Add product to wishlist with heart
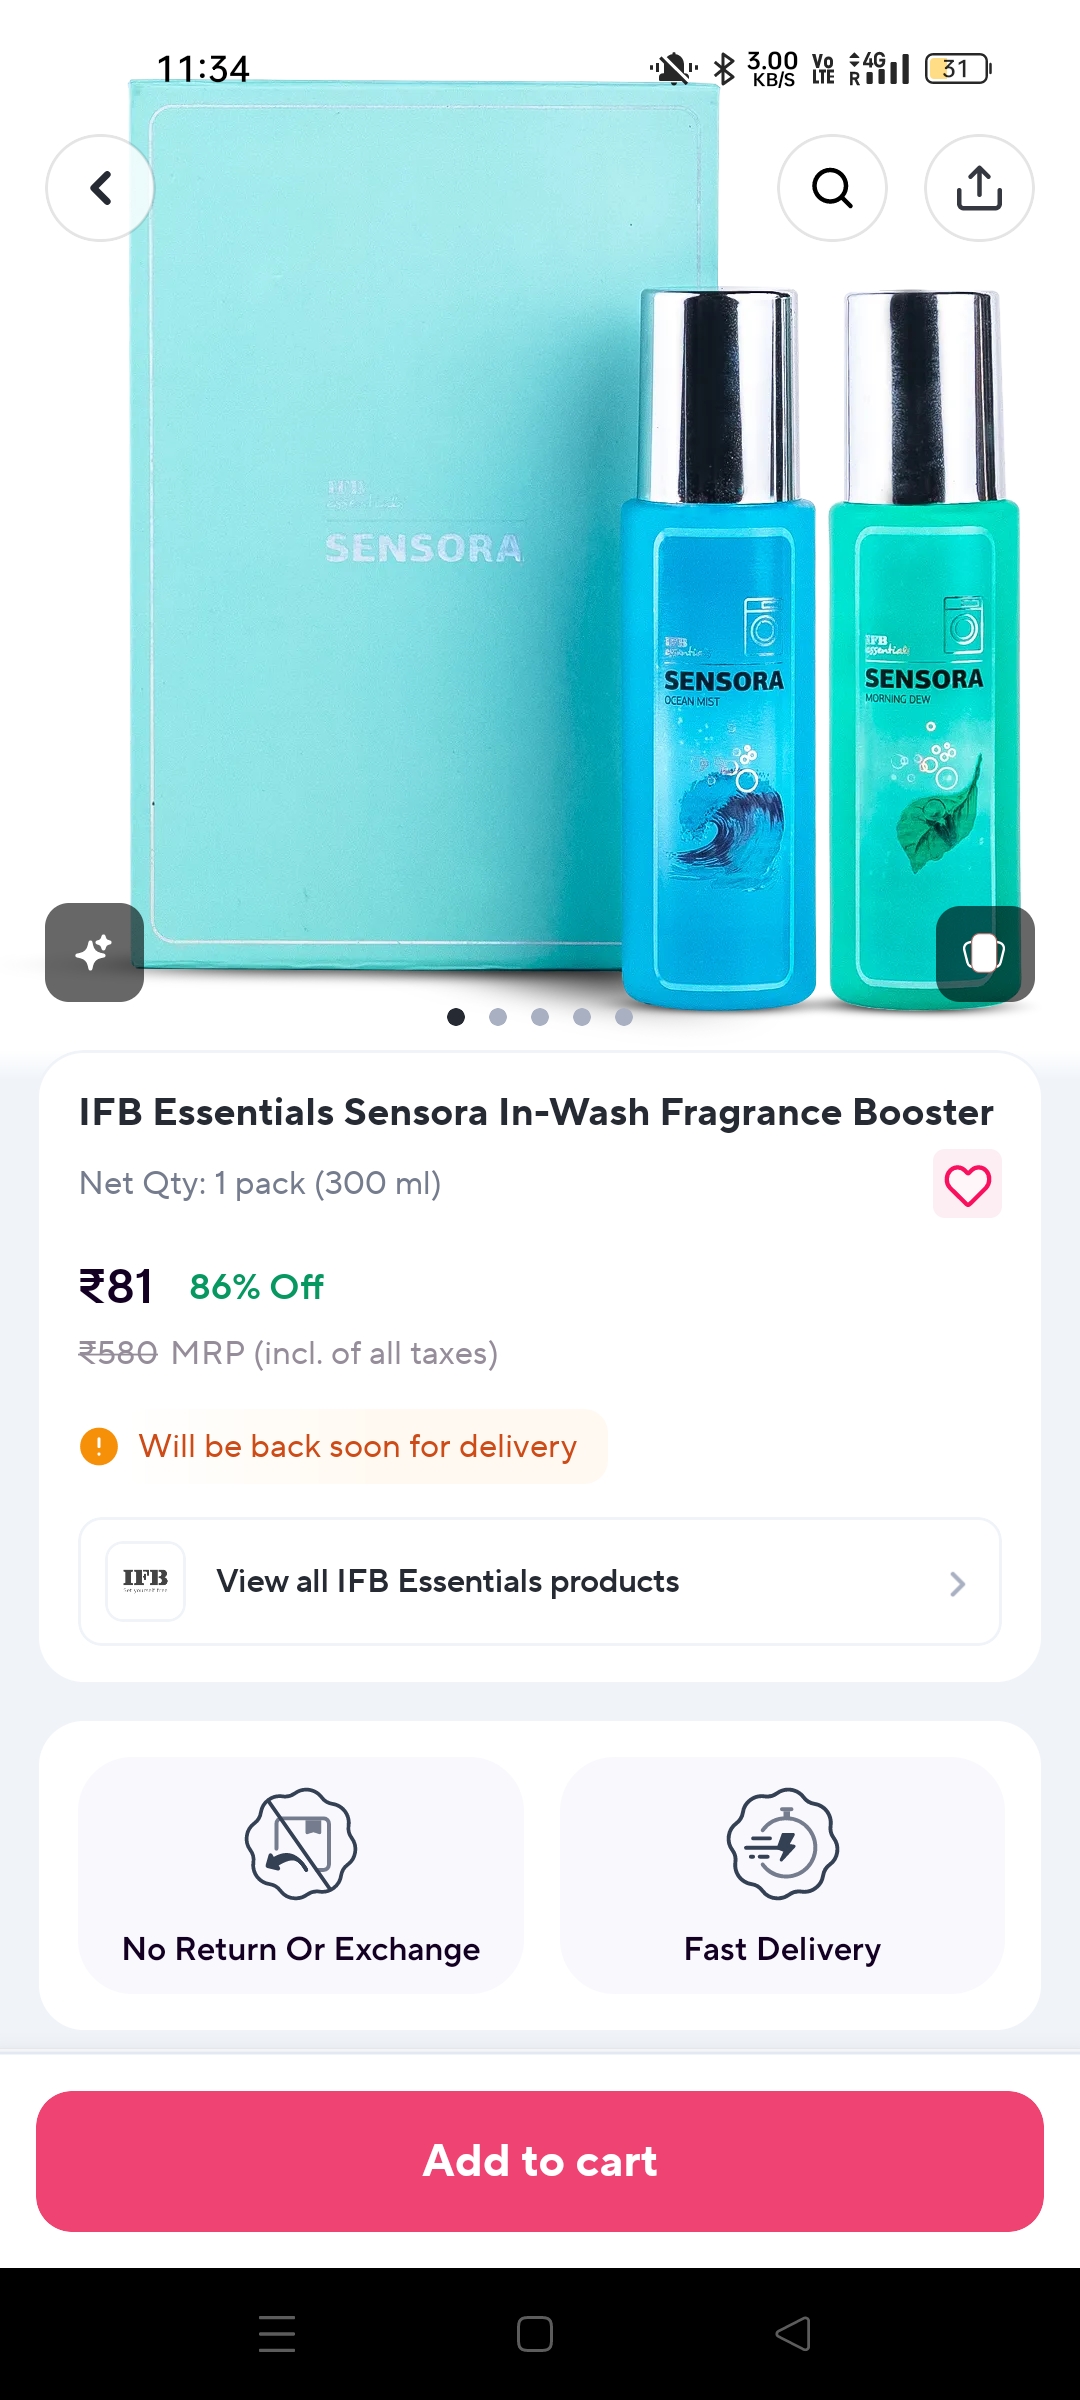 click(967, 1185)
